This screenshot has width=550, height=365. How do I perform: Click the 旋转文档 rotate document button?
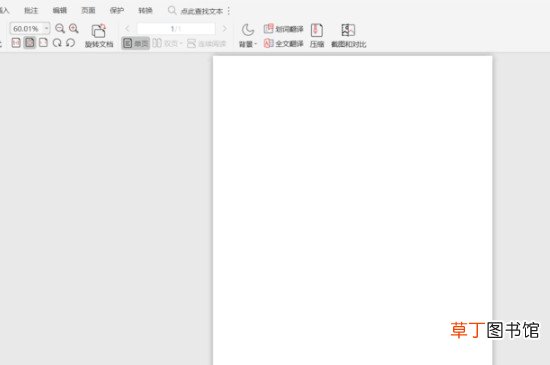point(99,36)
